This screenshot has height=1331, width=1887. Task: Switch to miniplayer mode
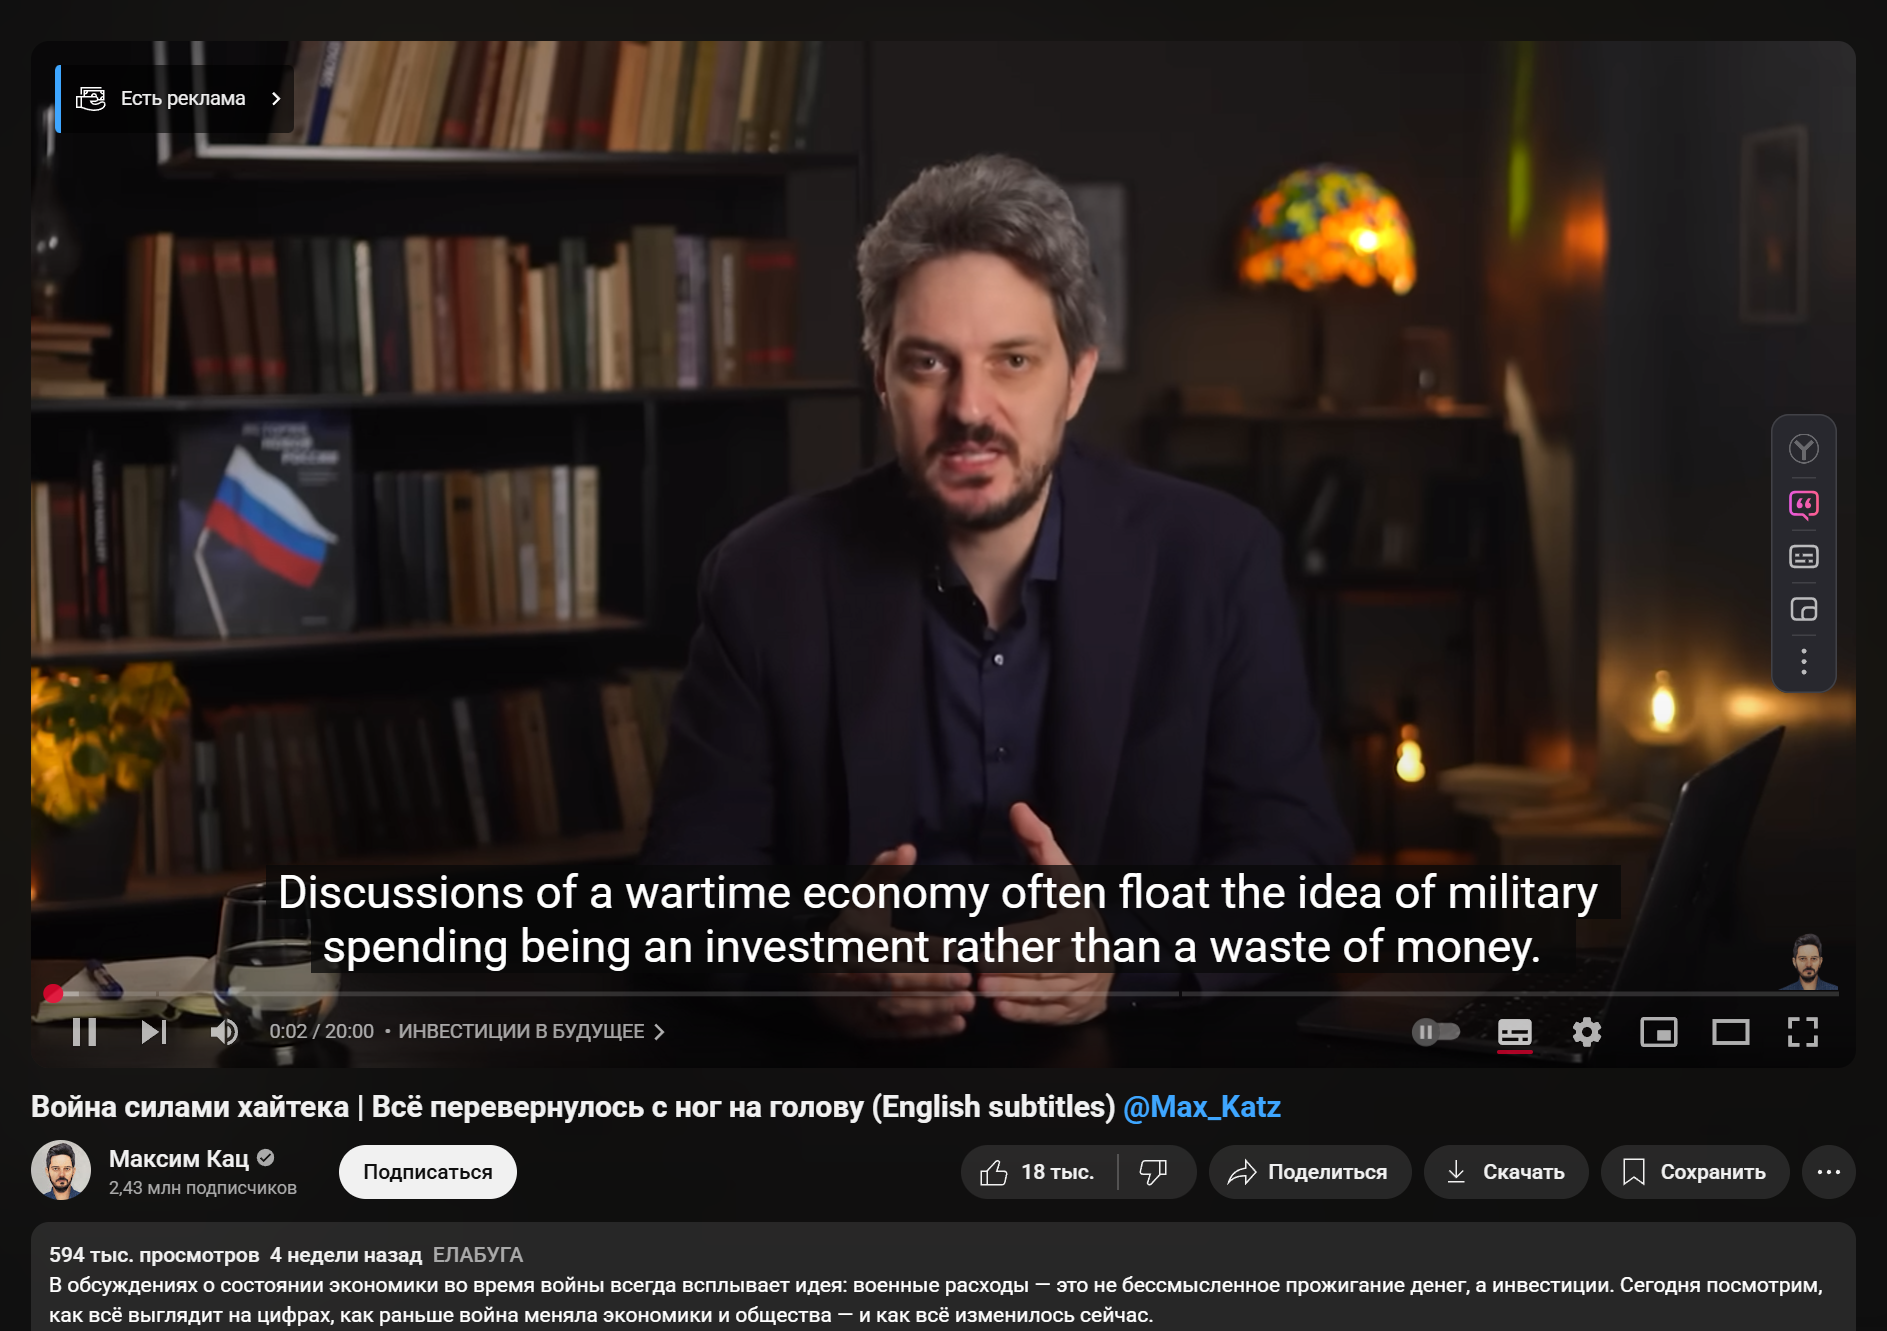tap(1659, 1031)
